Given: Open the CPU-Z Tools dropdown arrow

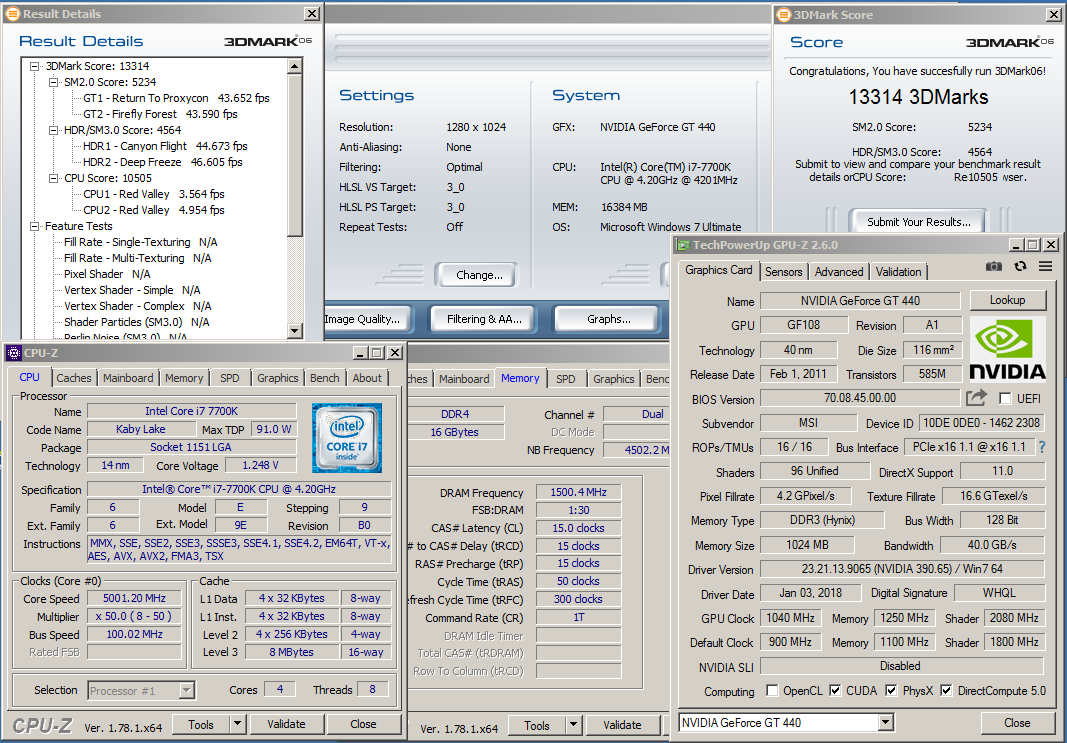Looking at the screenshot, I should [237, 725].
